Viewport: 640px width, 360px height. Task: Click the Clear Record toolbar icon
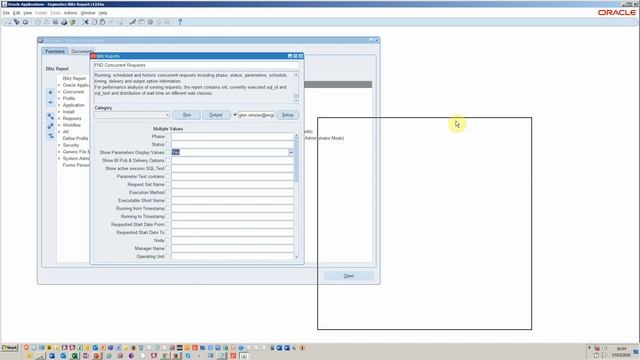[111, 22]
